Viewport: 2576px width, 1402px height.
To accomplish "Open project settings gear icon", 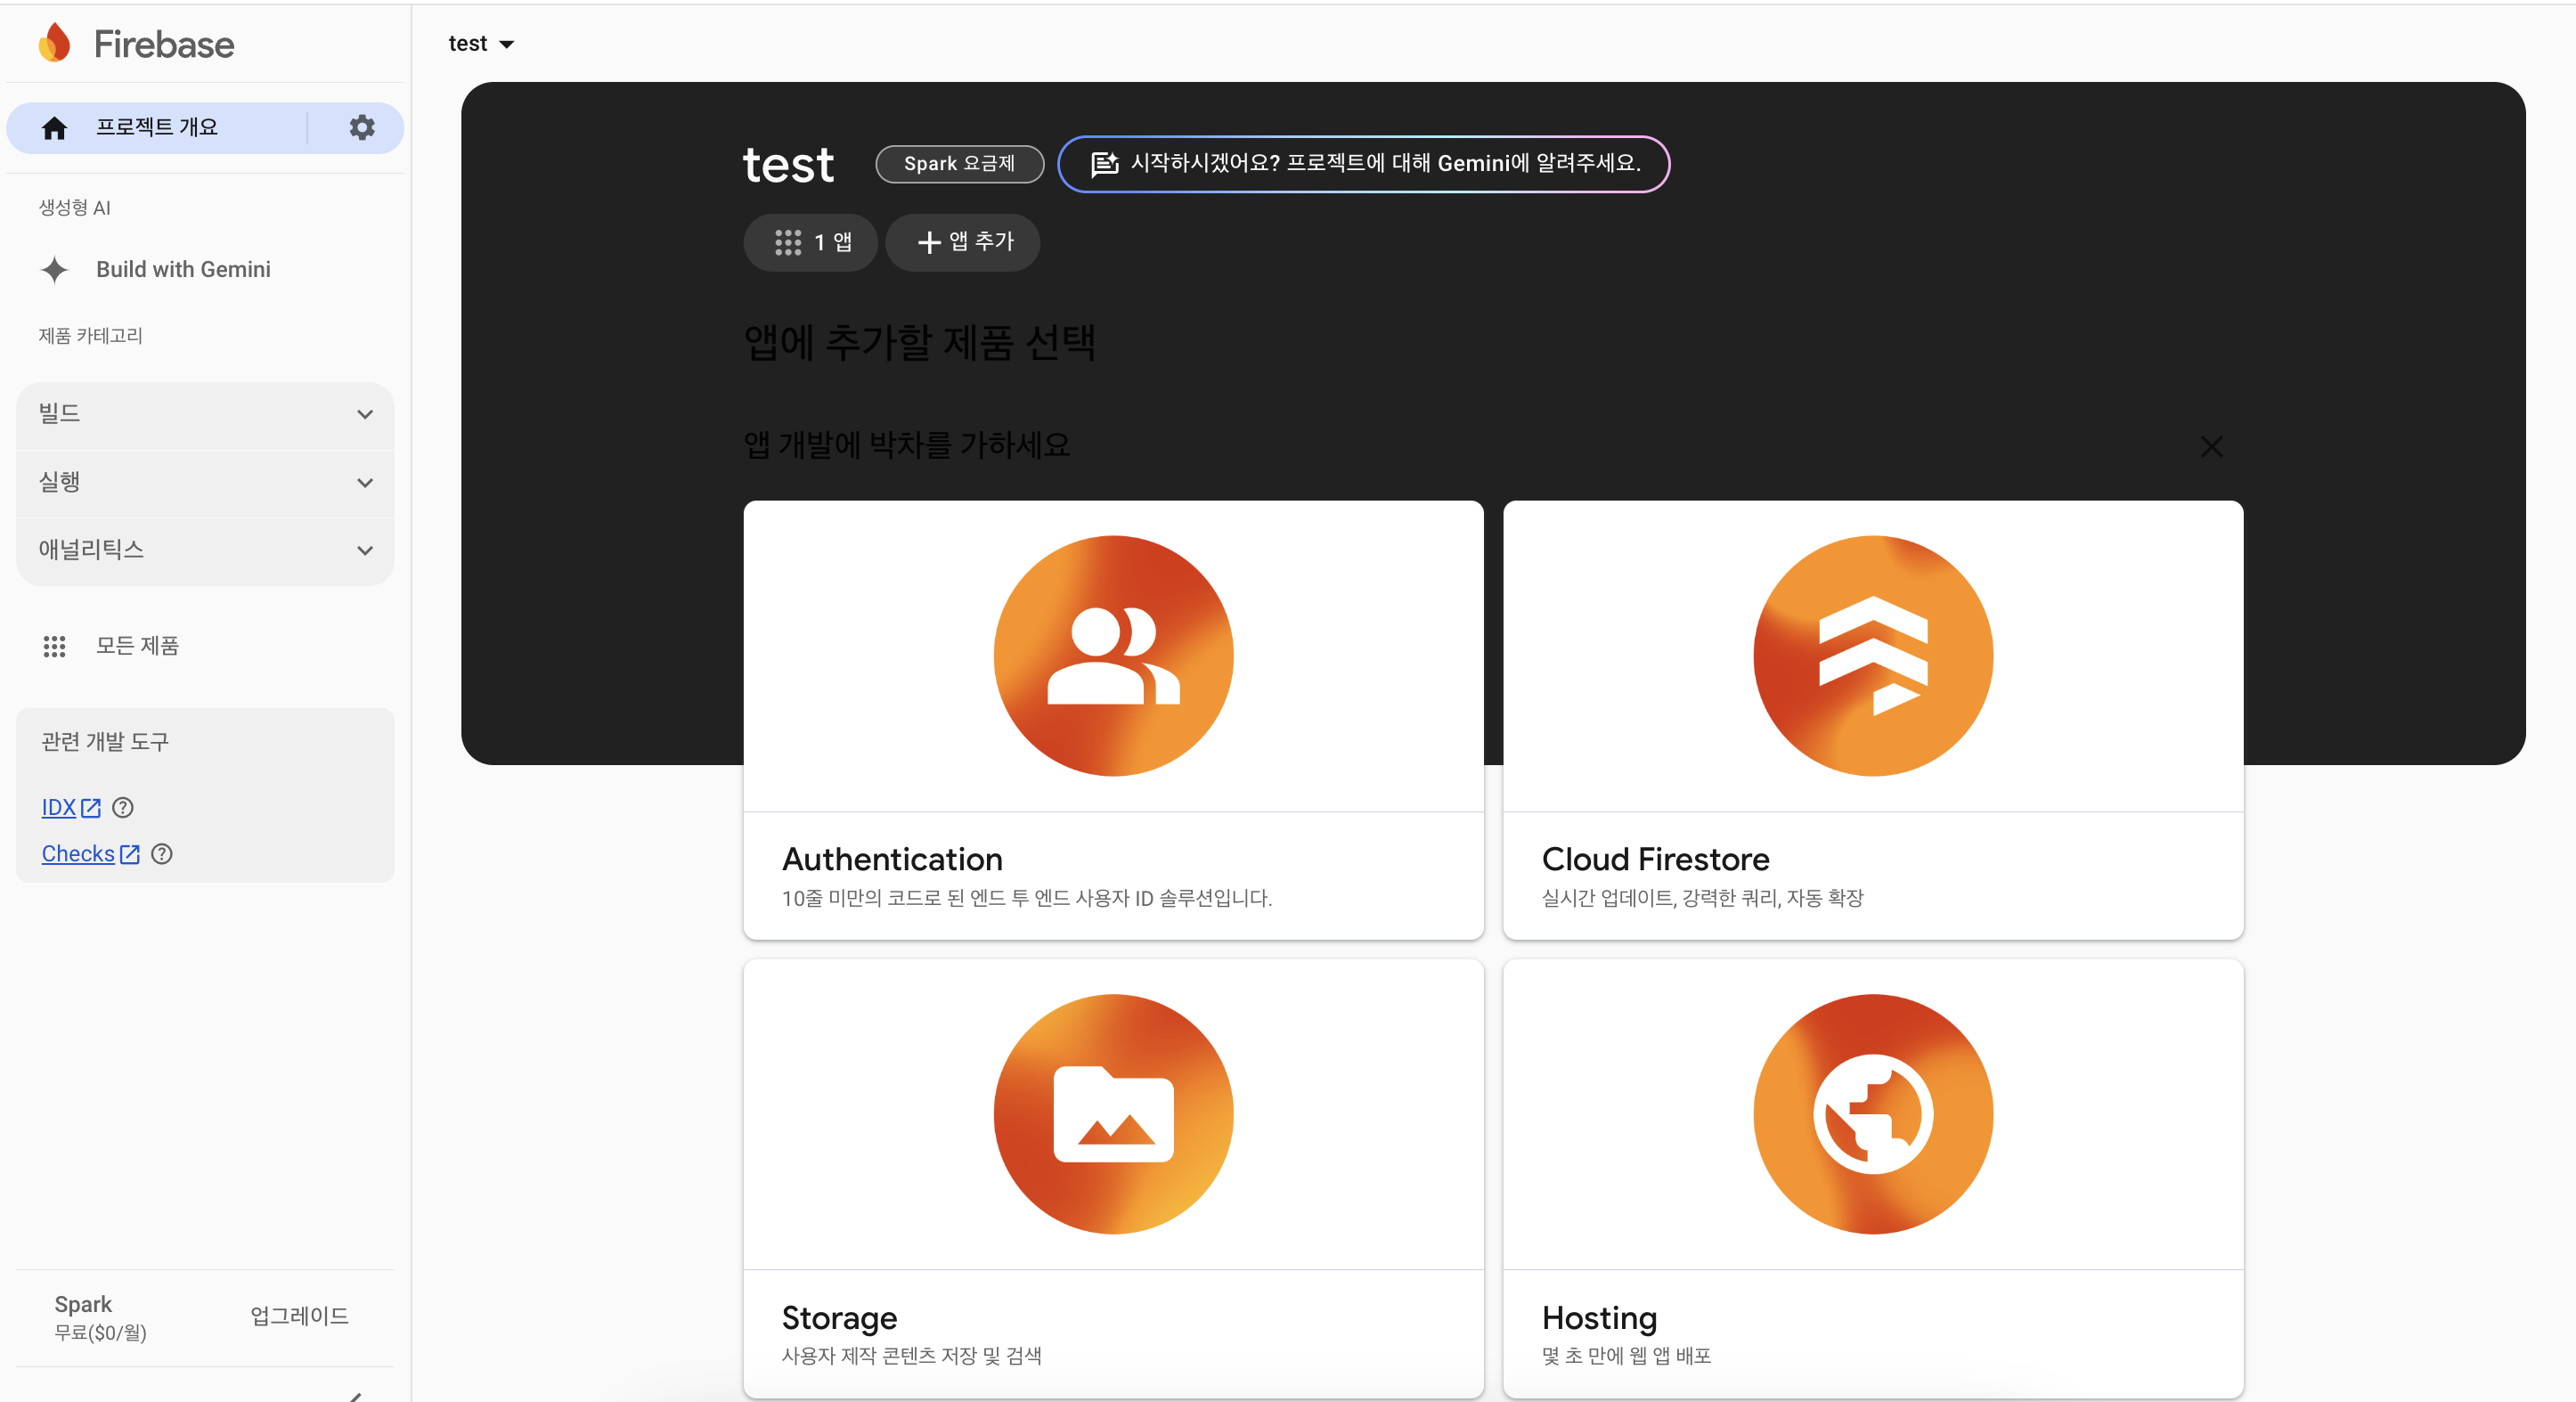I will tap(362, 127).
